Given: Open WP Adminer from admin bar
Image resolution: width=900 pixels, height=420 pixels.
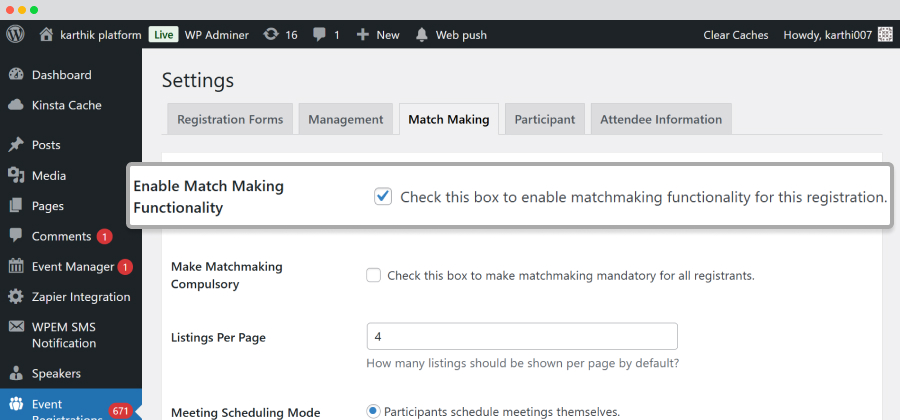Looking at the screenshot, I should click(x=216, y=35).
